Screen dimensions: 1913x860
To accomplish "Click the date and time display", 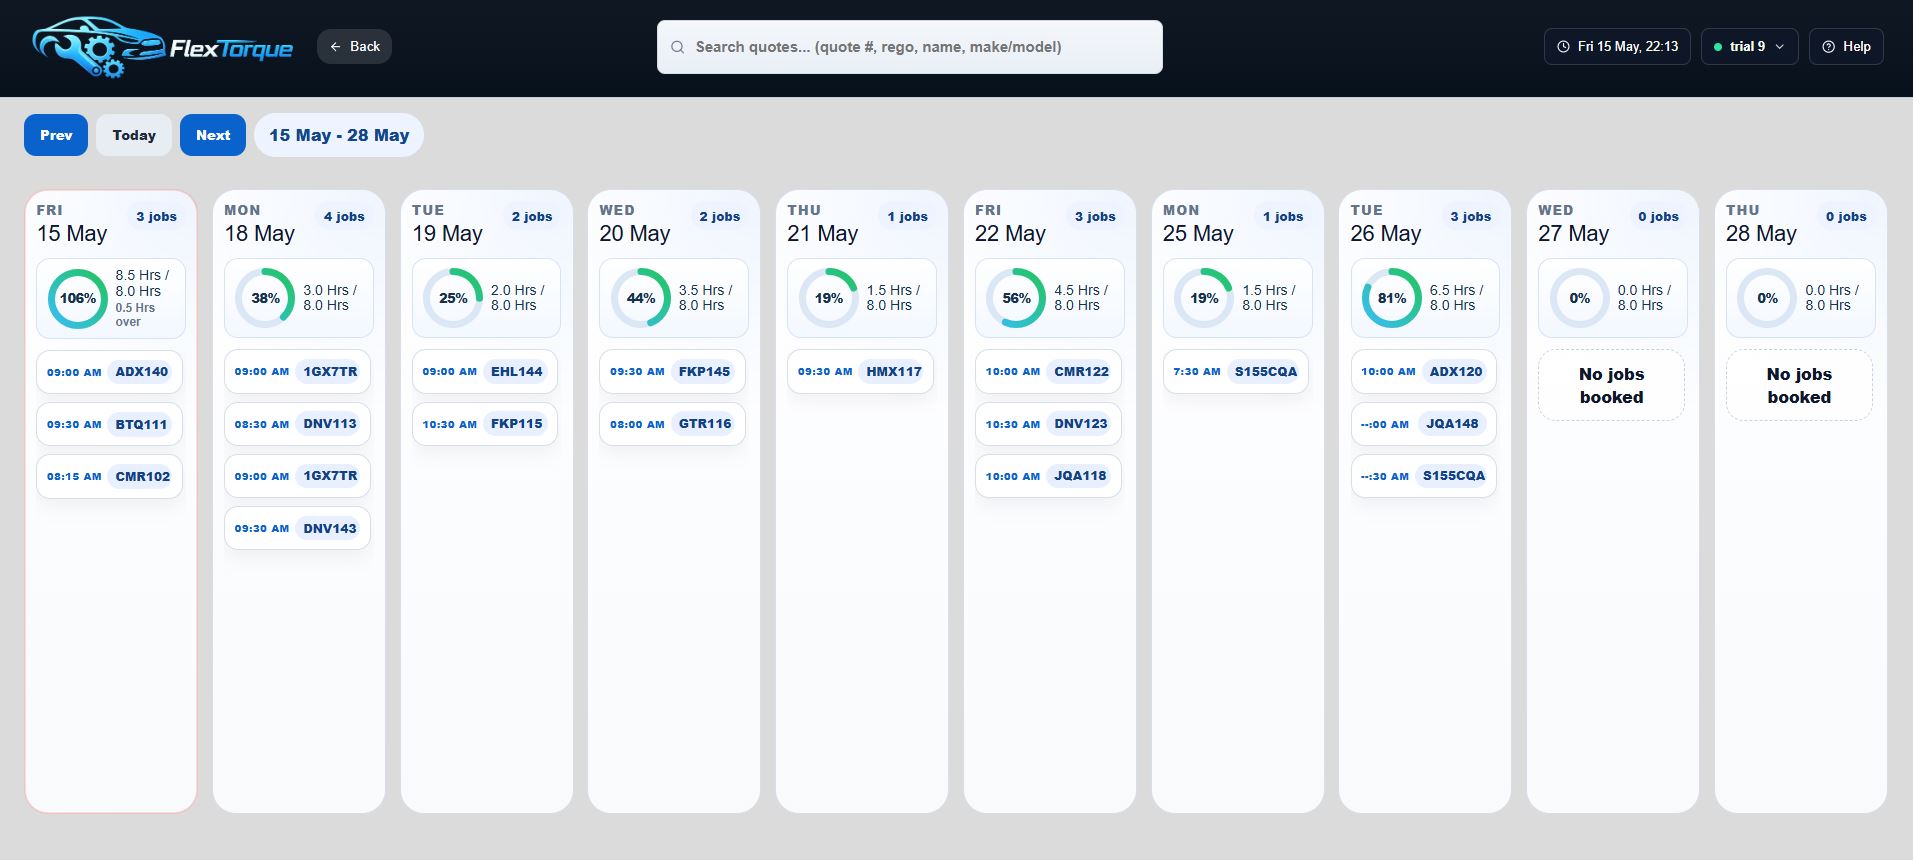I will [x=1617, y=47].
